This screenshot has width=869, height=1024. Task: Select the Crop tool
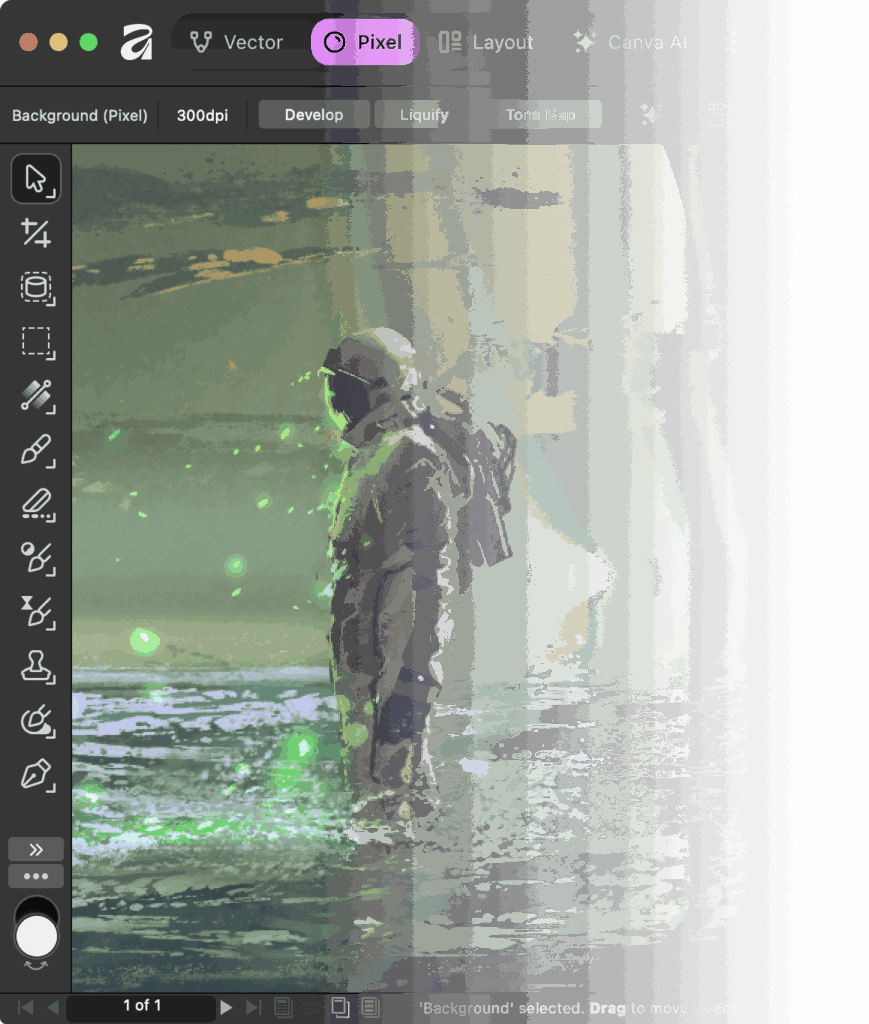36,234
